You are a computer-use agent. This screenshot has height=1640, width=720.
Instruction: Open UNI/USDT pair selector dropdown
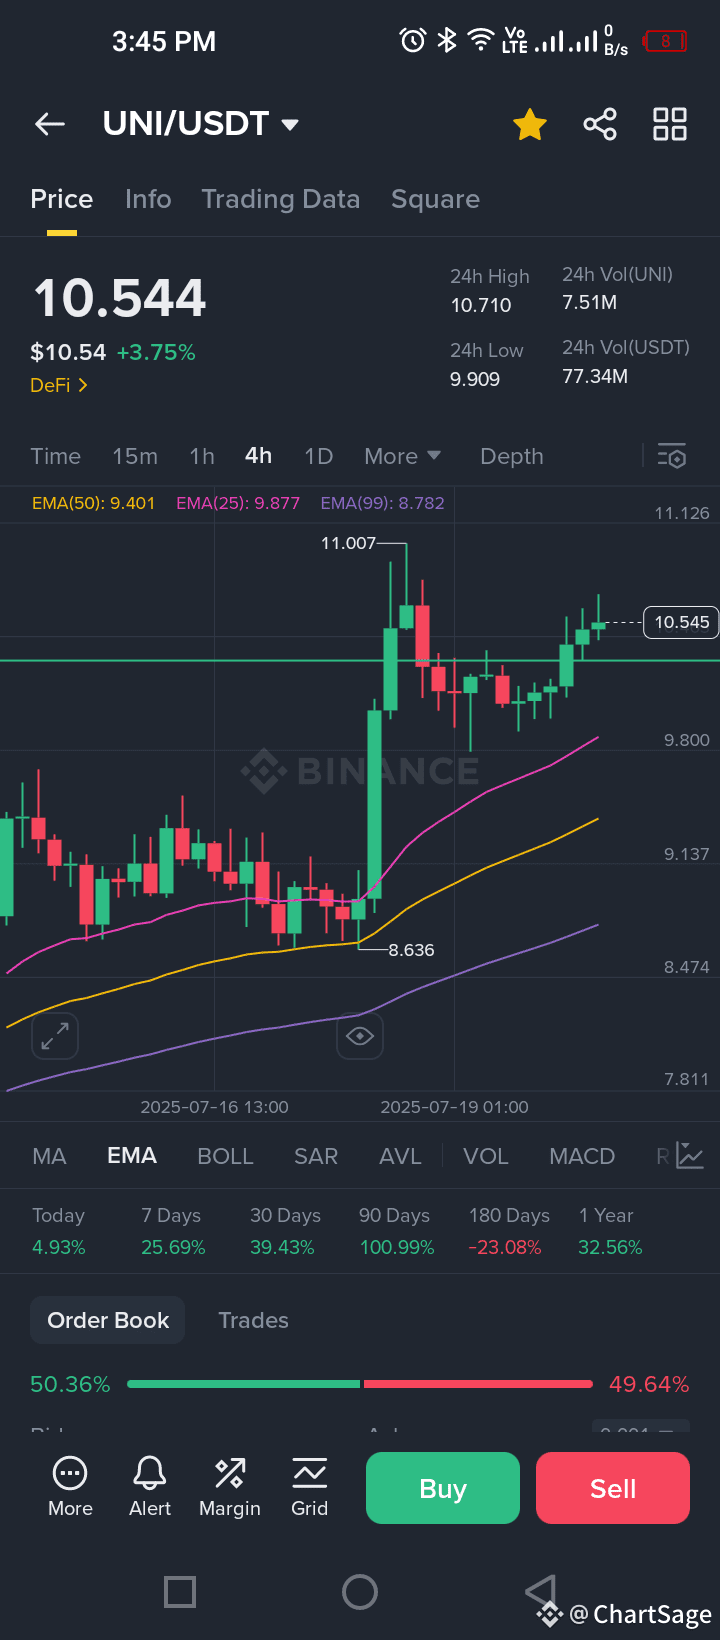(x=201, y=124)
